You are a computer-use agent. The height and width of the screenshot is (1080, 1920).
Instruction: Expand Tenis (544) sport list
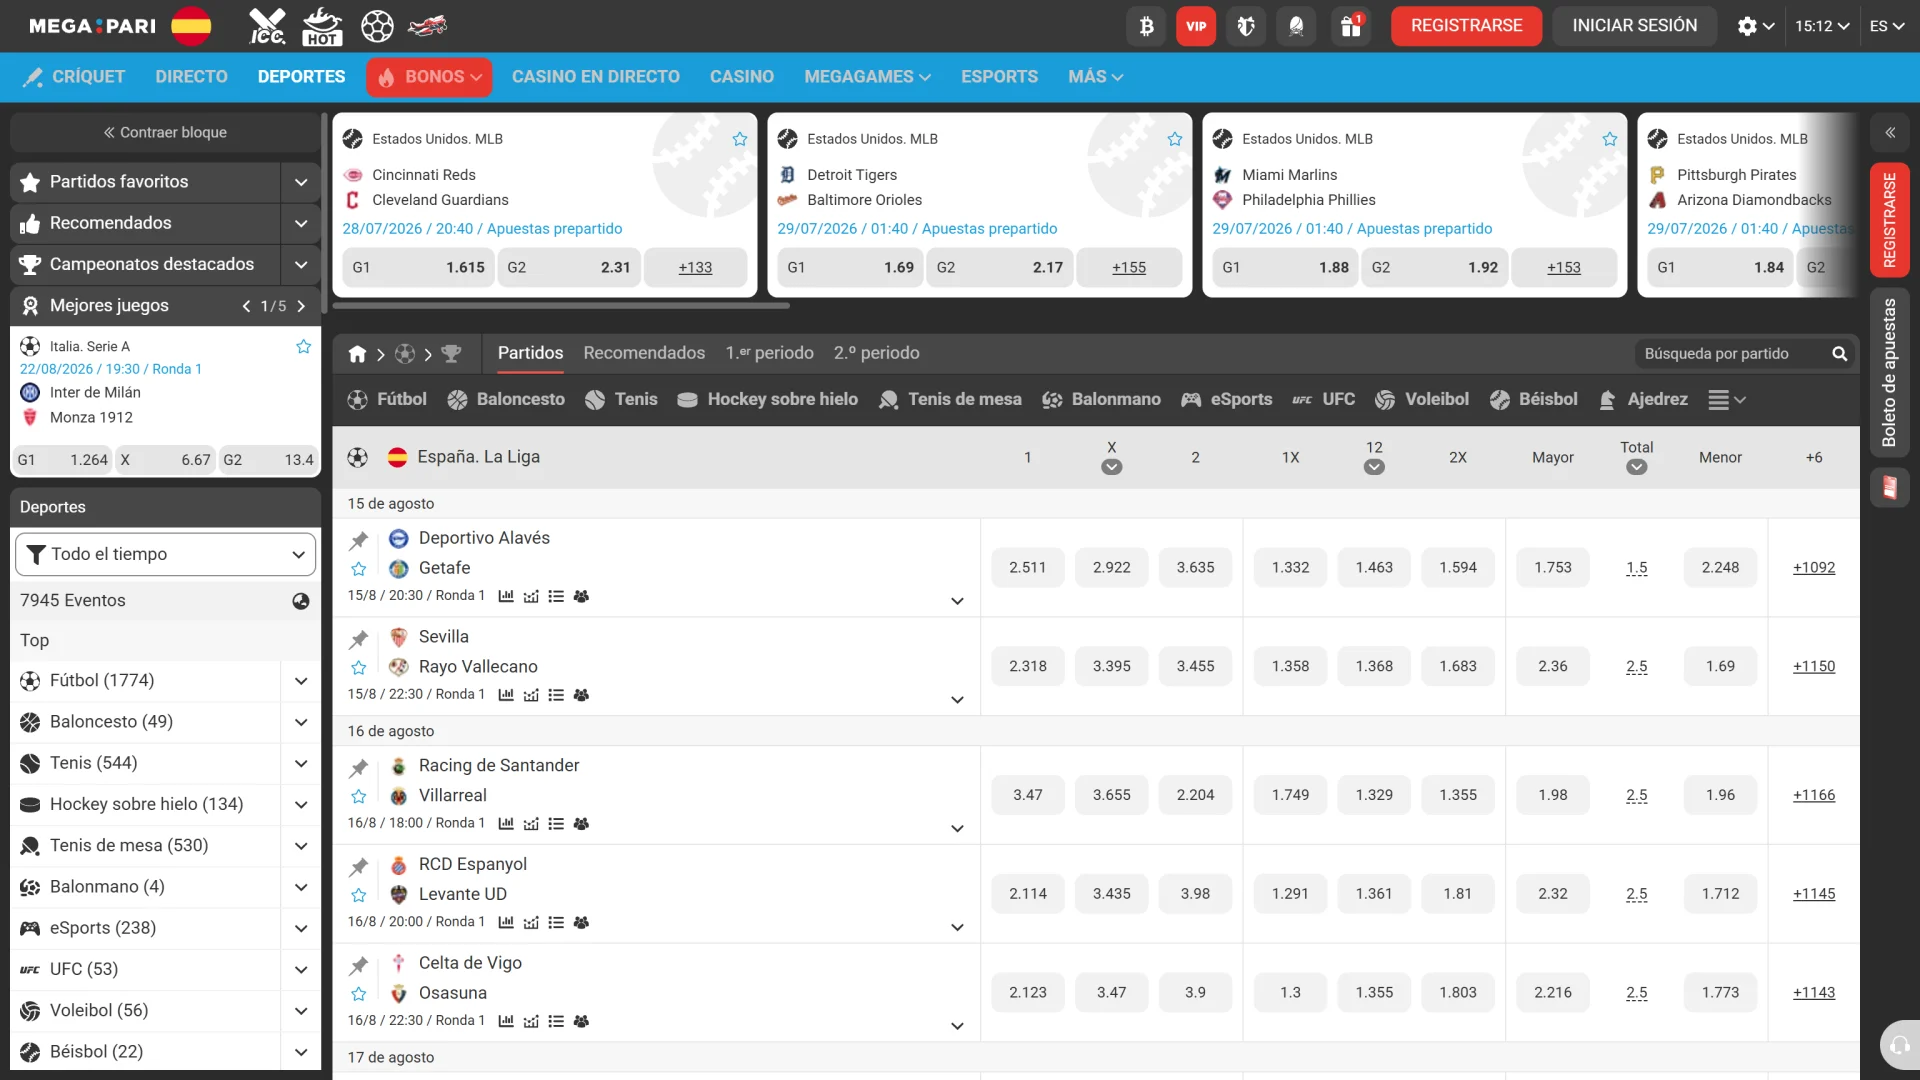click(x=301, y=764)
